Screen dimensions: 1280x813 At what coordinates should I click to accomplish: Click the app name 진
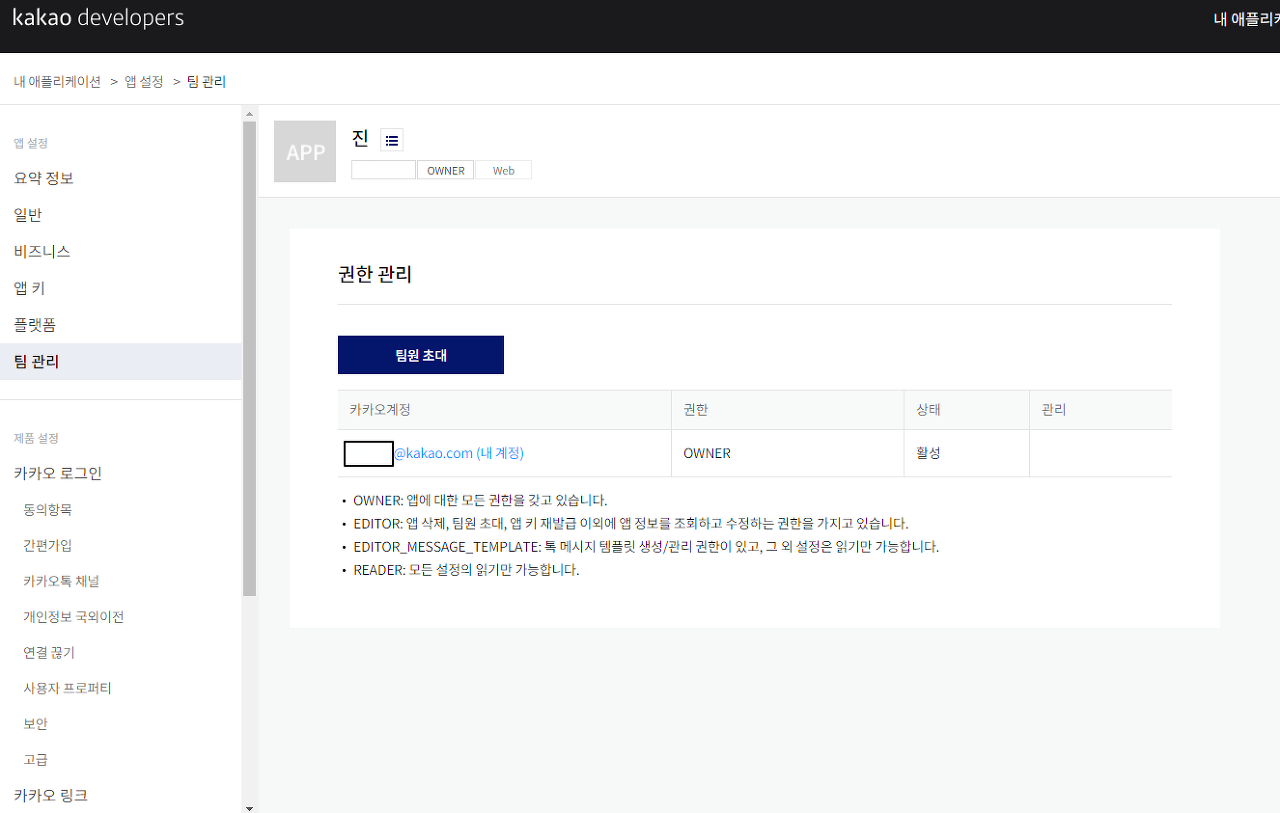tap(360, 139)
